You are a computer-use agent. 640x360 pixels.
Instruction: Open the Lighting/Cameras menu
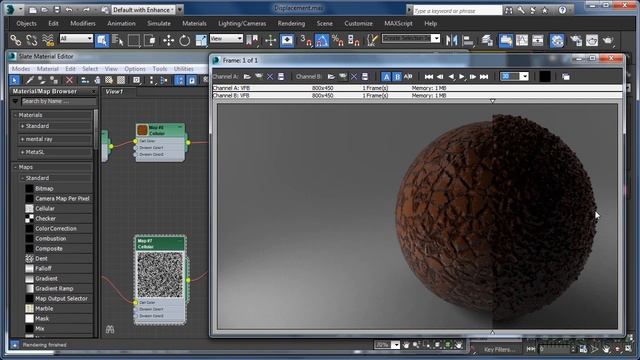point(242,23)
